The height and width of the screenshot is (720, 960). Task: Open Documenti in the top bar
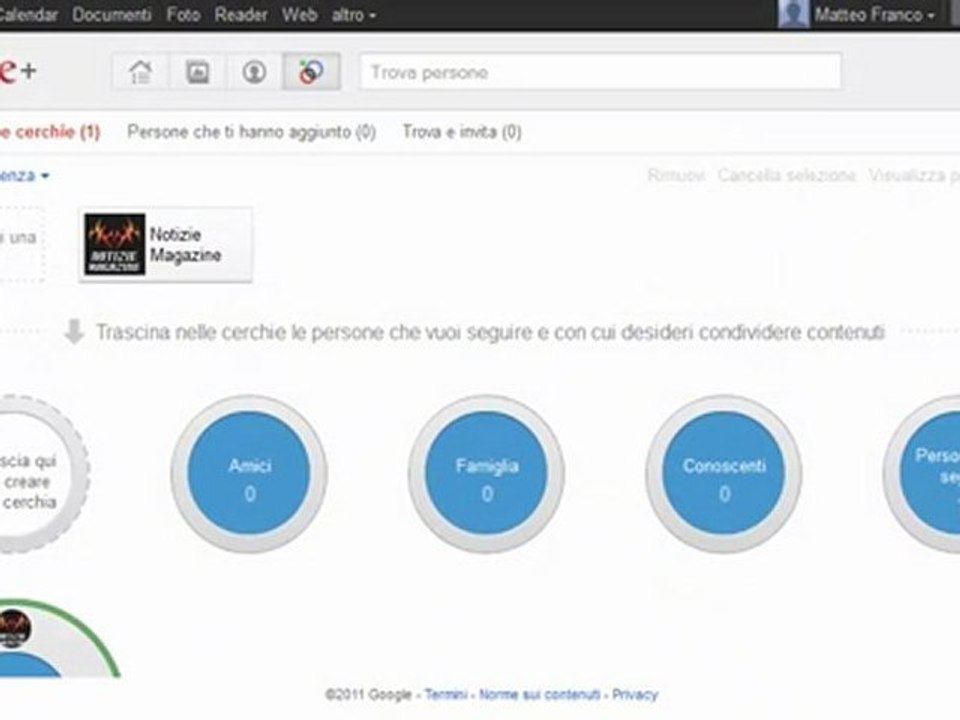click(x=111, y=14)
